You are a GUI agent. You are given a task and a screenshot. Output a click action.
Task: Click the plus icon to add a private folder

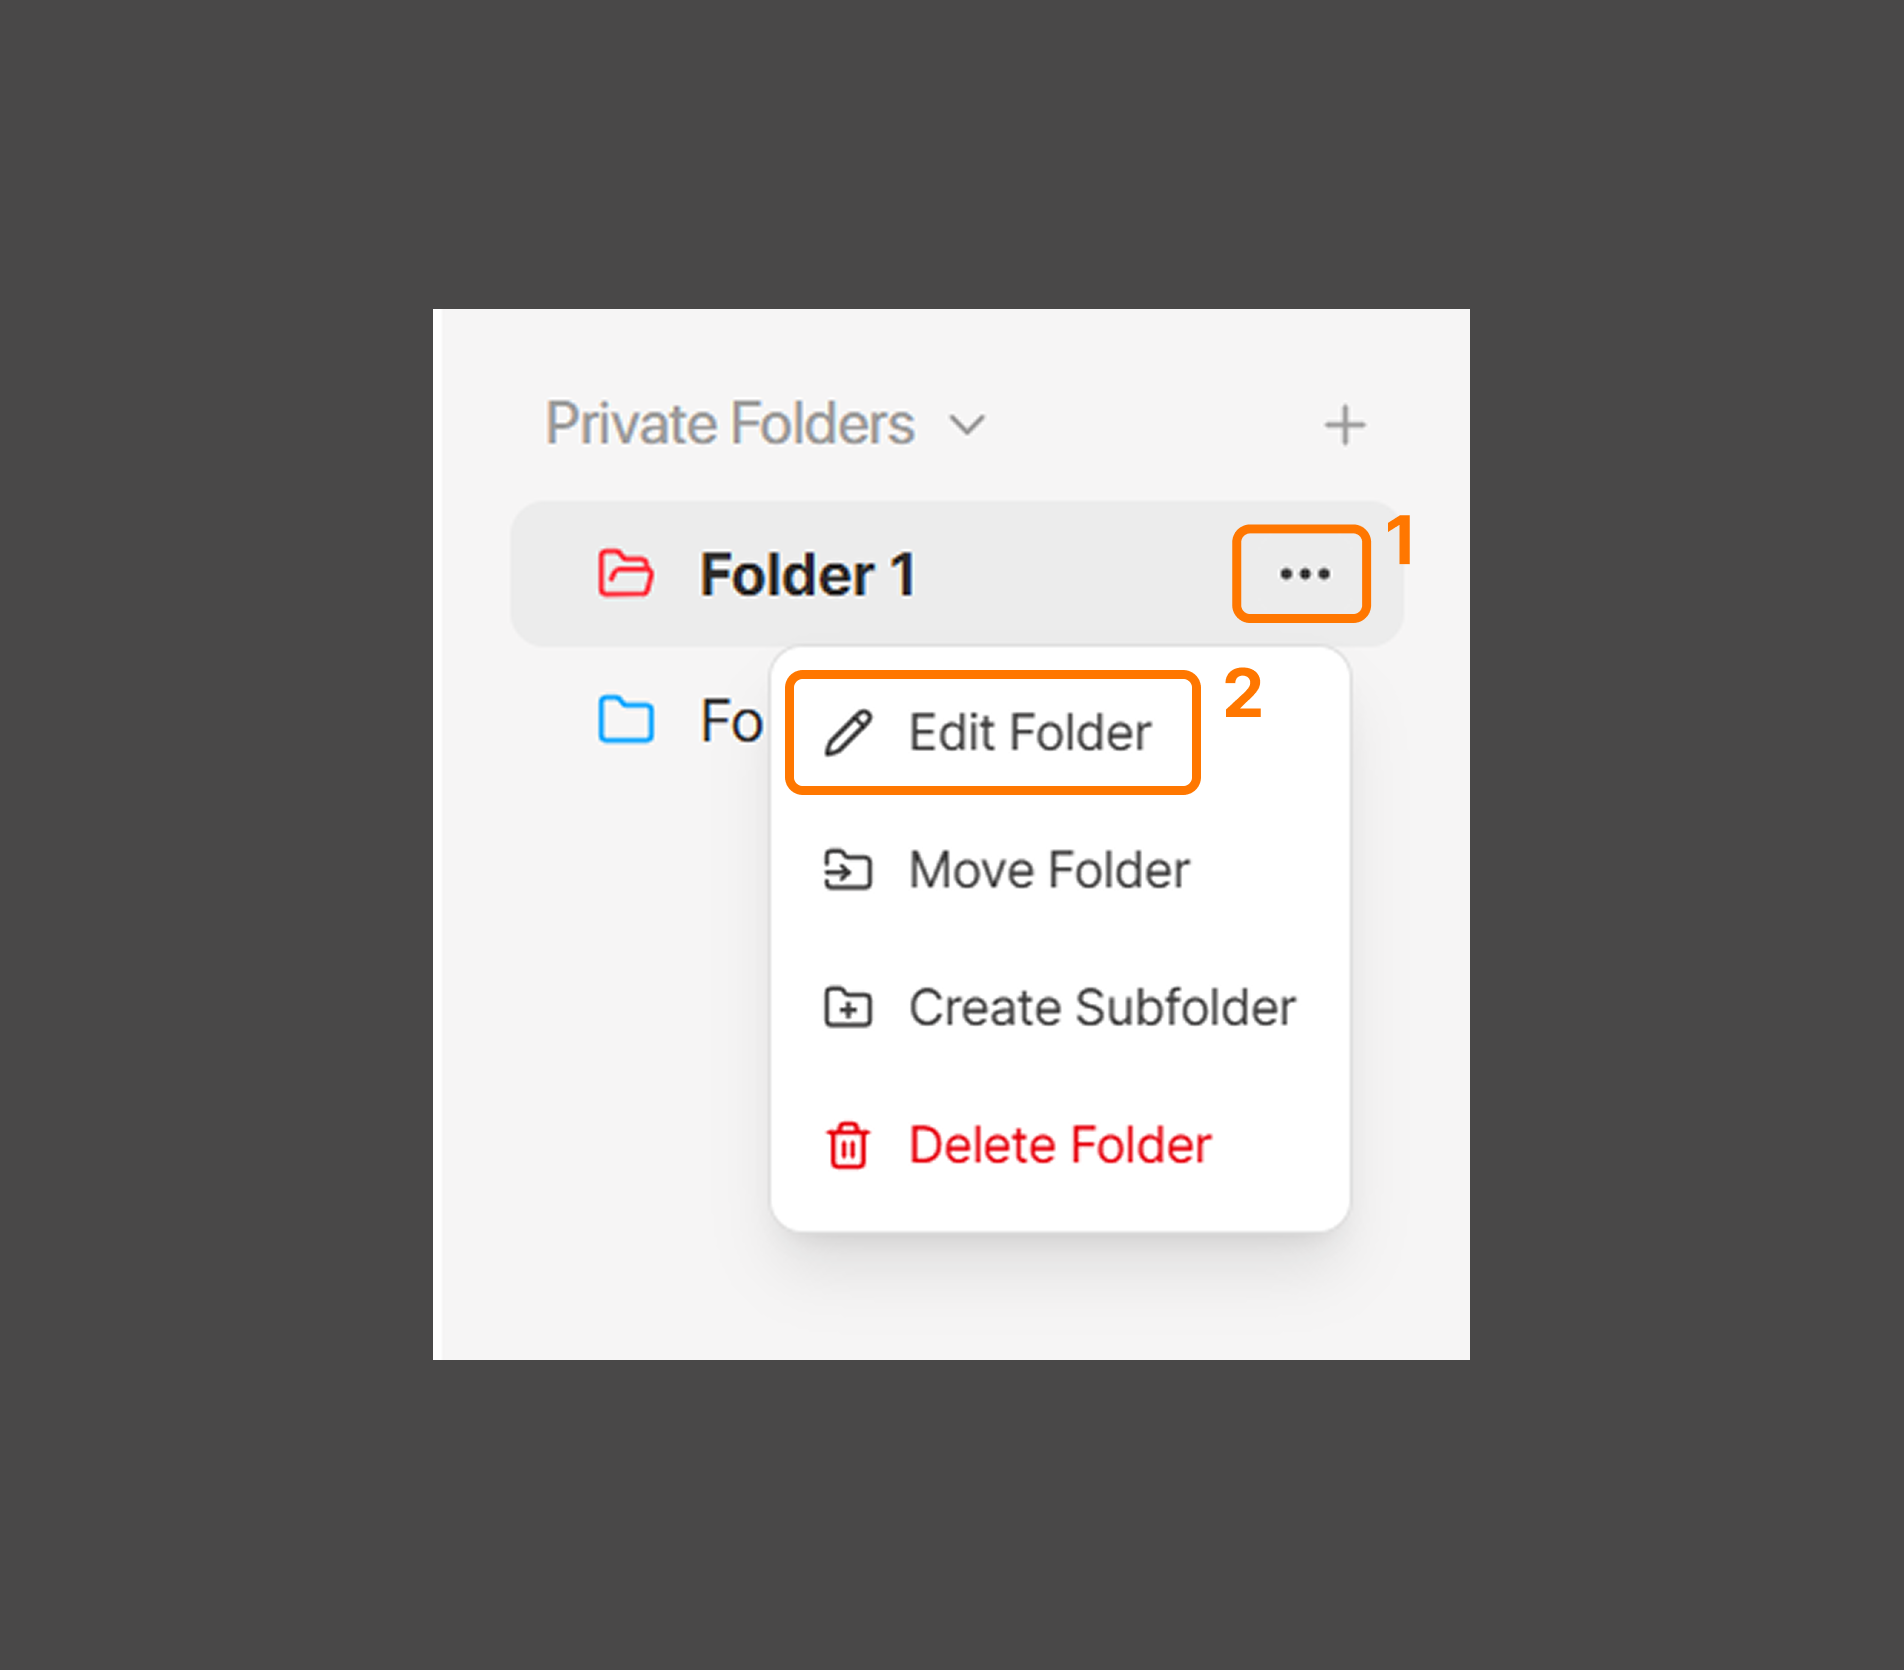point(1344,425)
